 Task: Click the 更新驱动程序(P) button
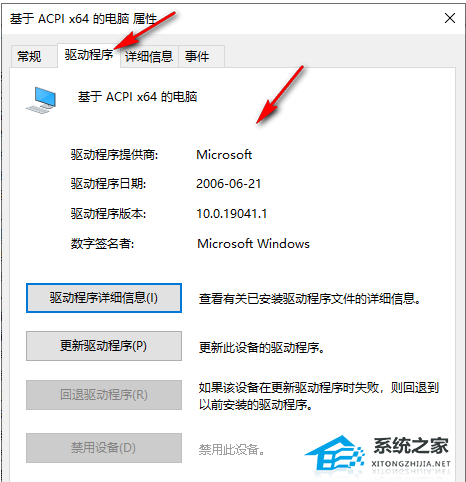point(104,346)
